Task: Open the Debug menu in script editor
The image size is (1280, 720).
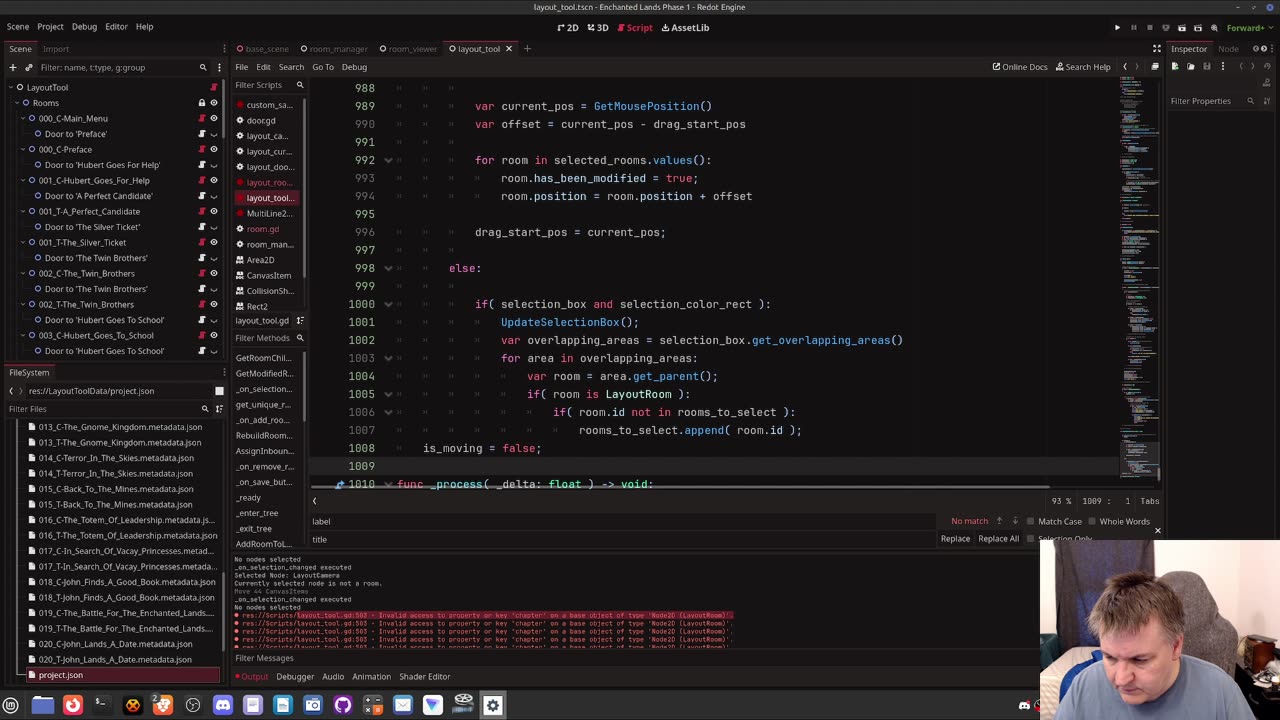Action: click(x=354, y=67)
